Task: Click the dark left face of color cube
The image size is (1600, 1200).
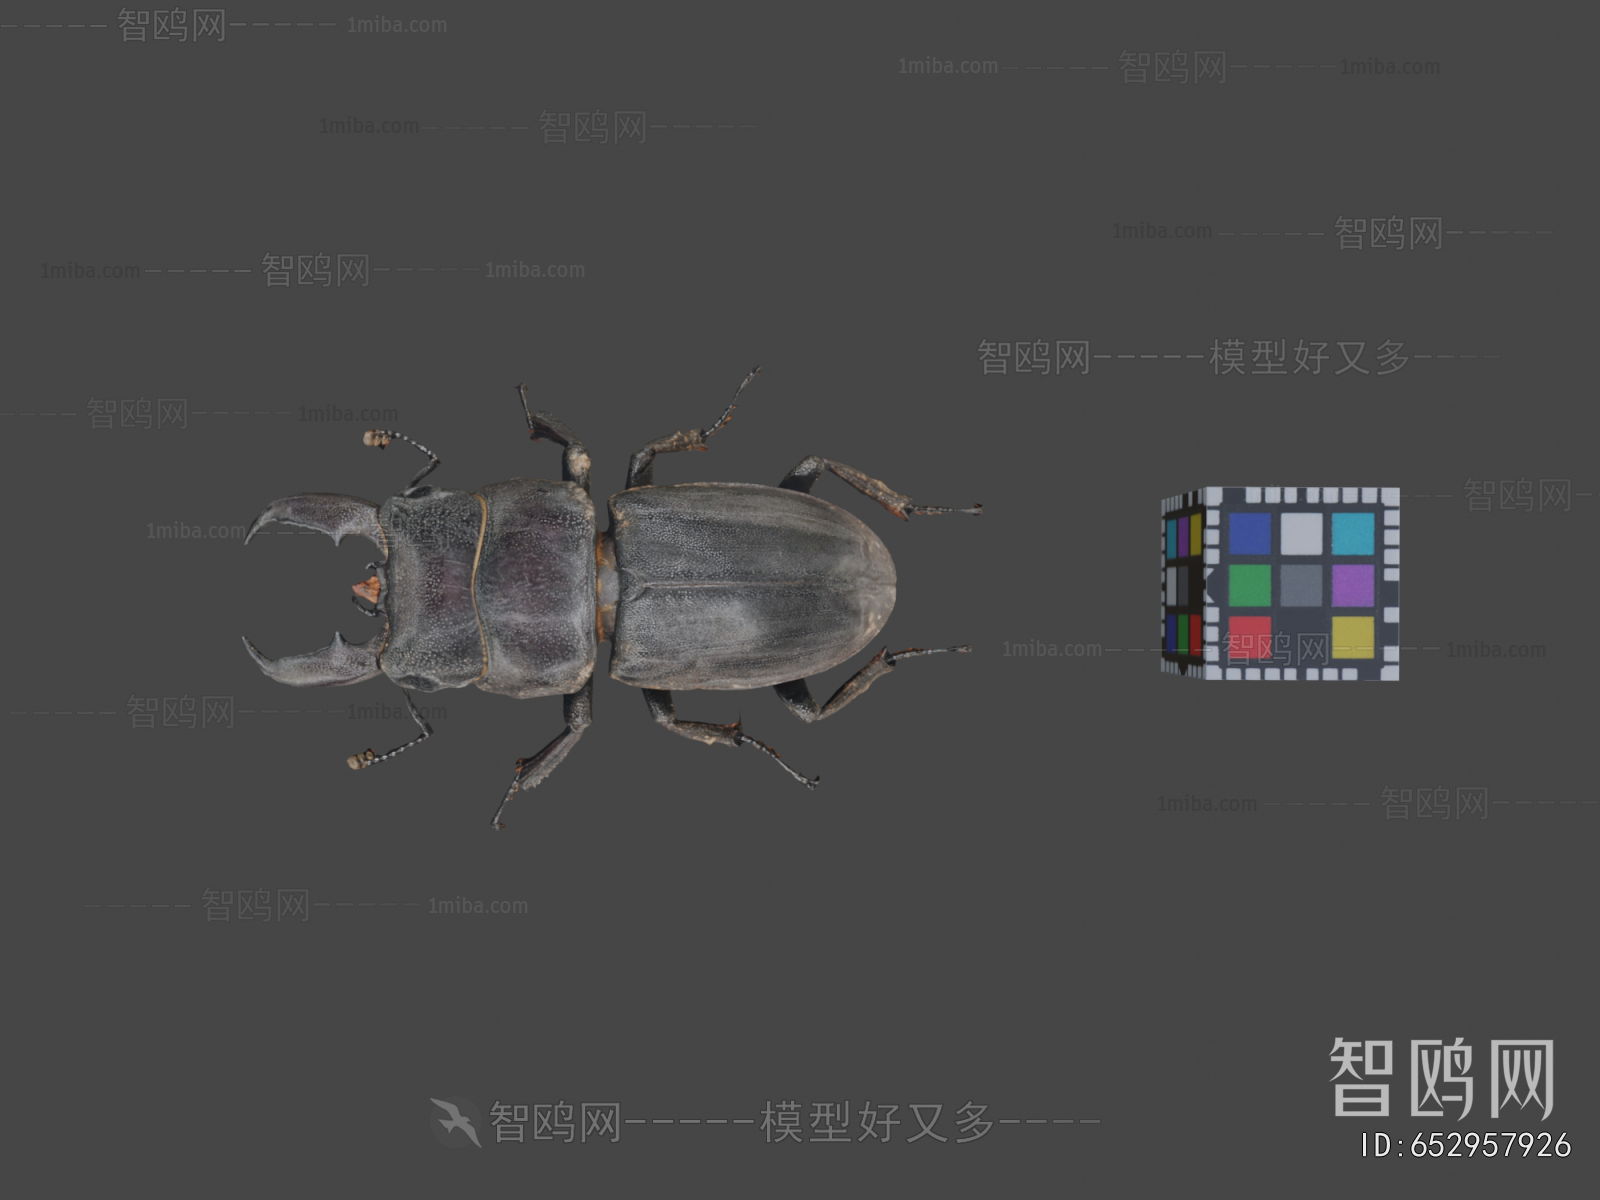Action: [1183, 583]
